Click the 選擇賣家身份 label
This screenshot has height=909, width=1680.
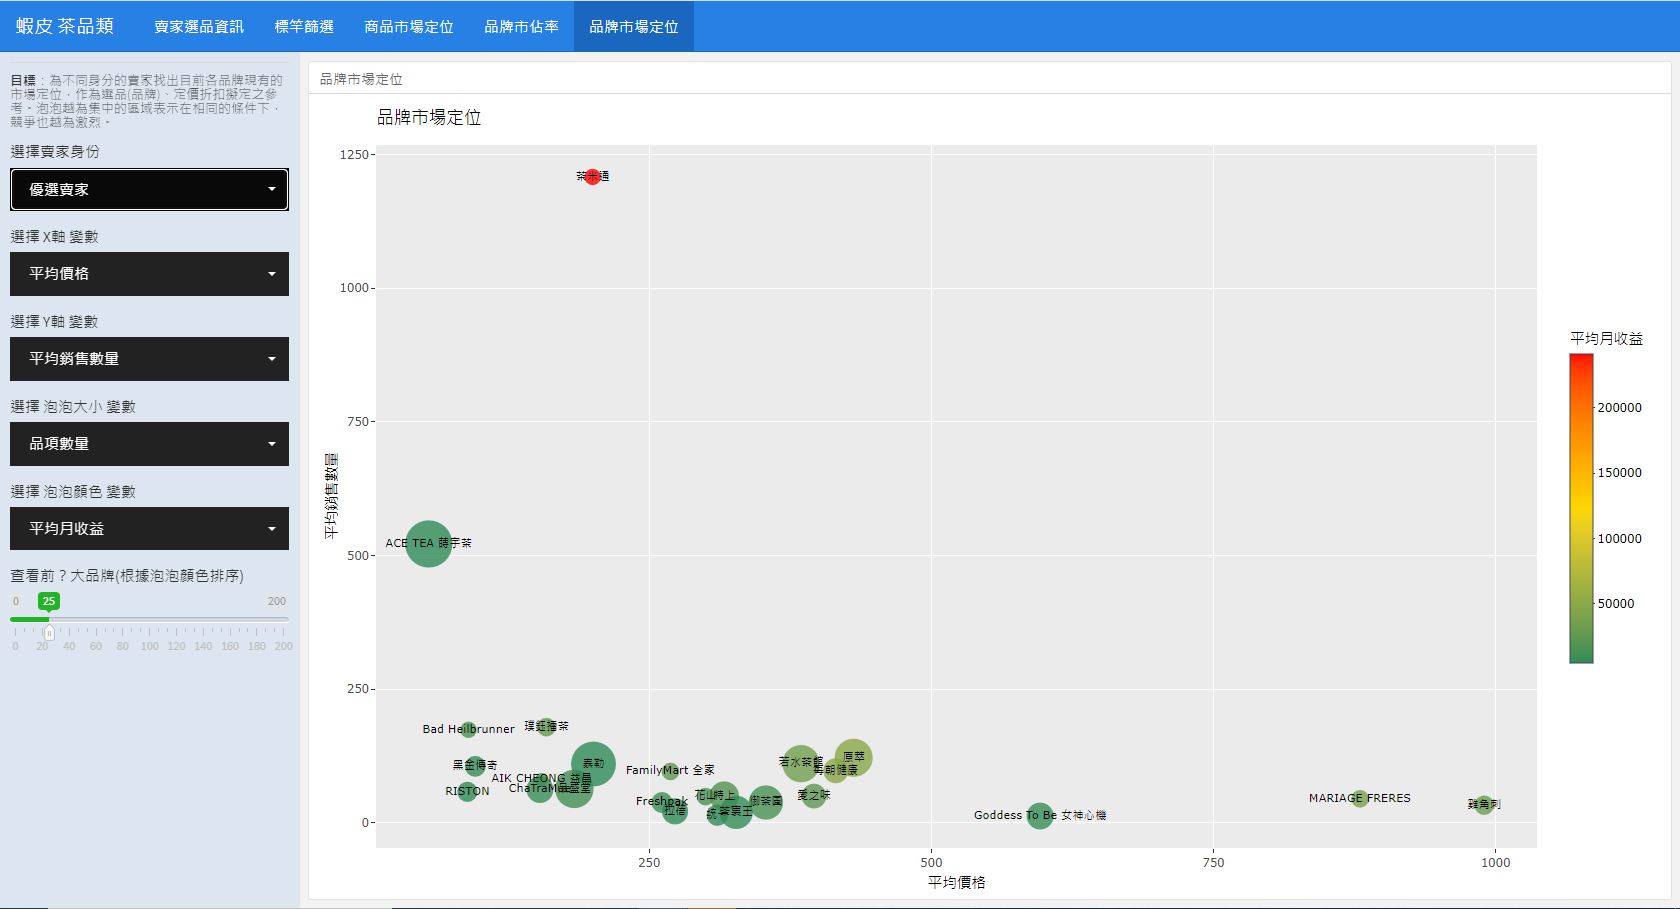tap(55, 152)
